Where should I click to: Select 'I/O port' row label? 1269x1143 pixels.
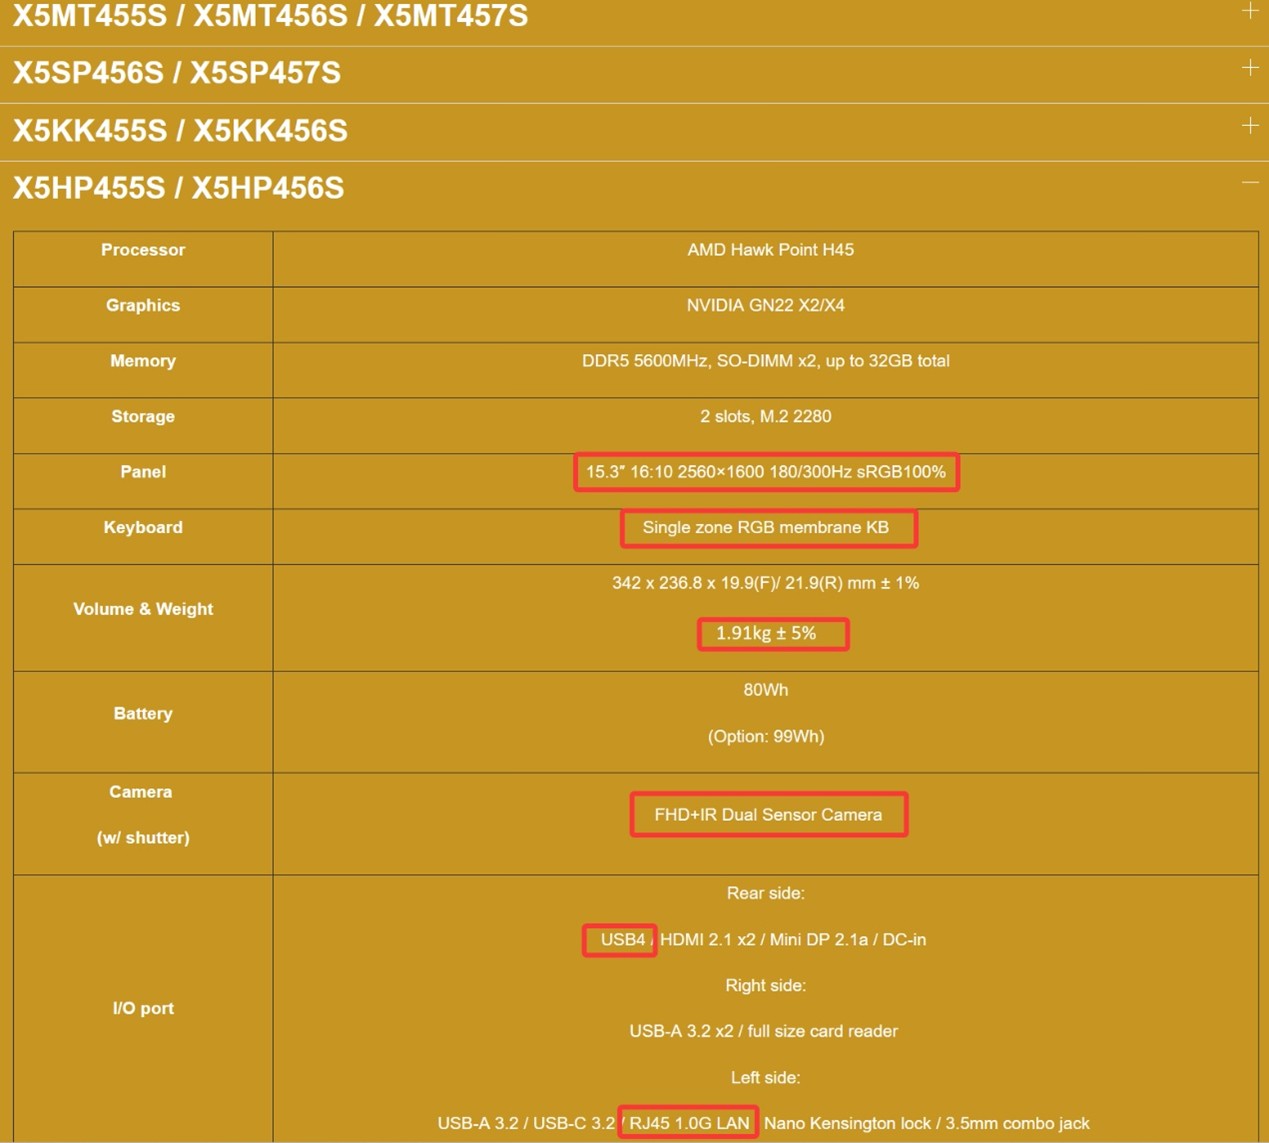(x=143, y=1009)
